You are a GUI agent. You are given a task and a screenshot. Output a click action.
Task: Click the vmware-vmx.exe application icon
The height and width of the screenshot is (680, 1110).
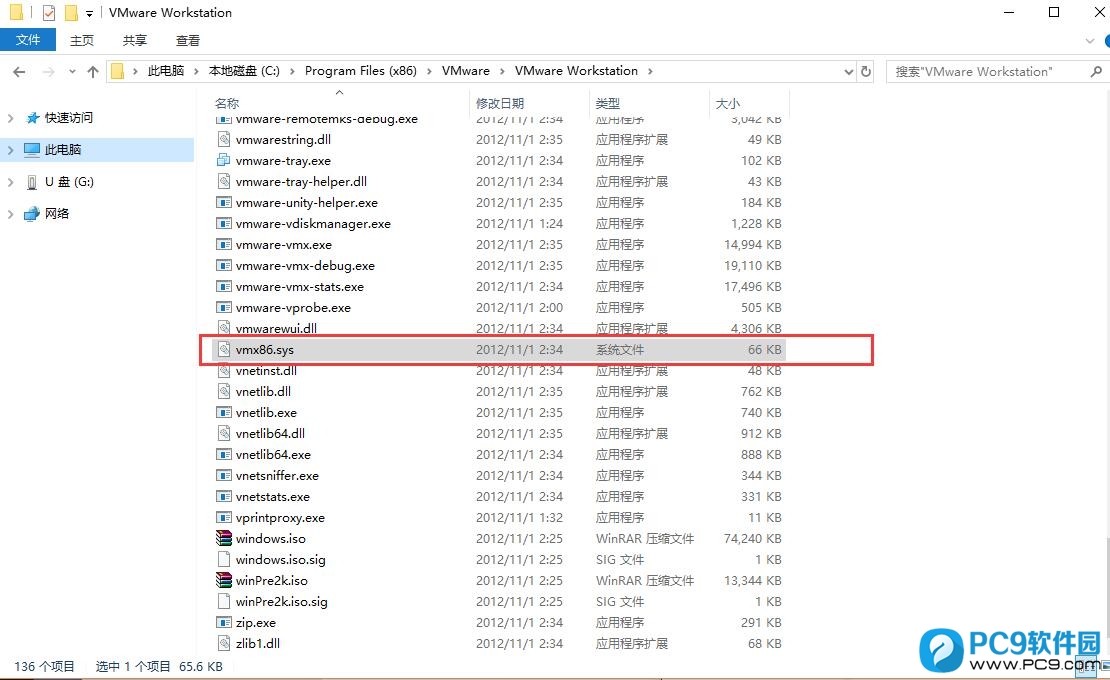pyautogui.click(x=224, y=245)
